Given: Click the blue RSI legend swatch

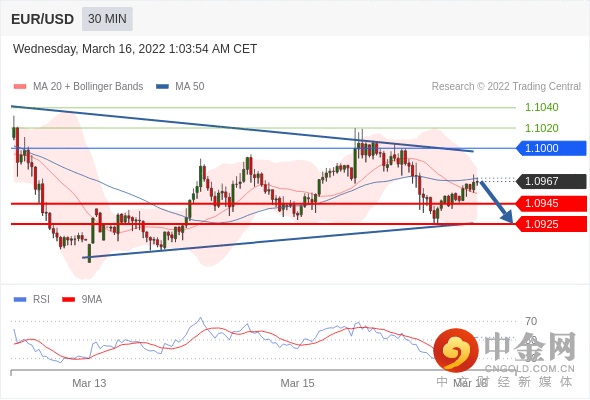Looking at the screenshot, I should (x=20, y=300).
